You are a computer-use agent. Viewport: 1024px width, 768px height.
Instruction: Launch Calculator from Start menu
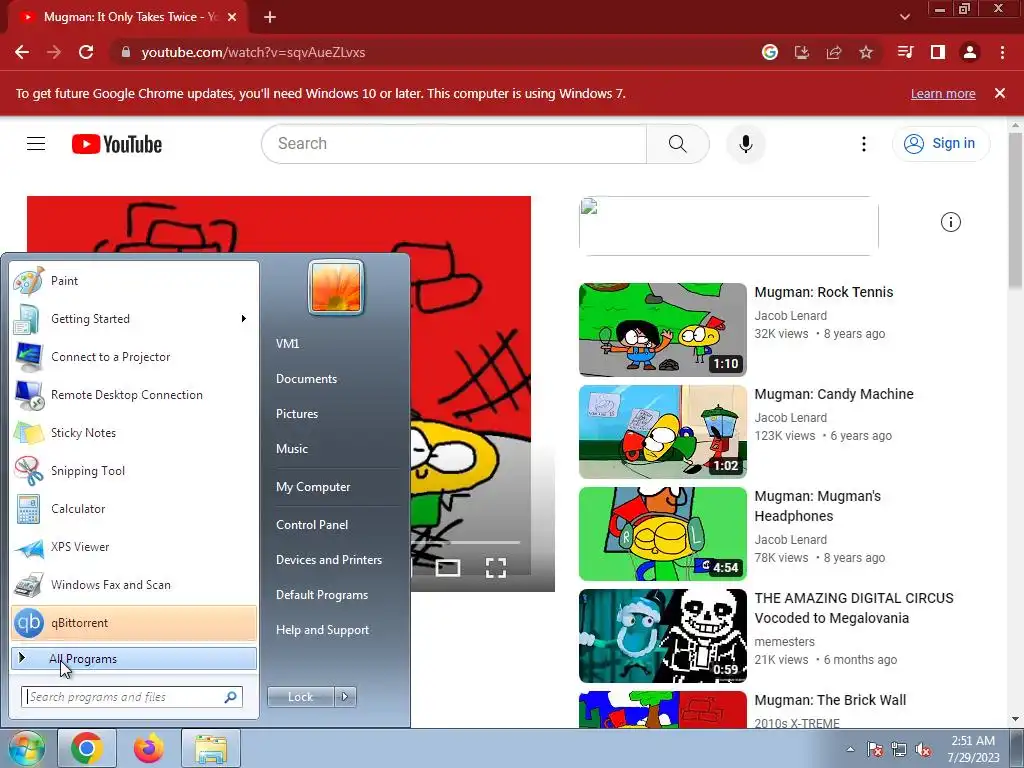pyautogui.click(x=134, y=509)
